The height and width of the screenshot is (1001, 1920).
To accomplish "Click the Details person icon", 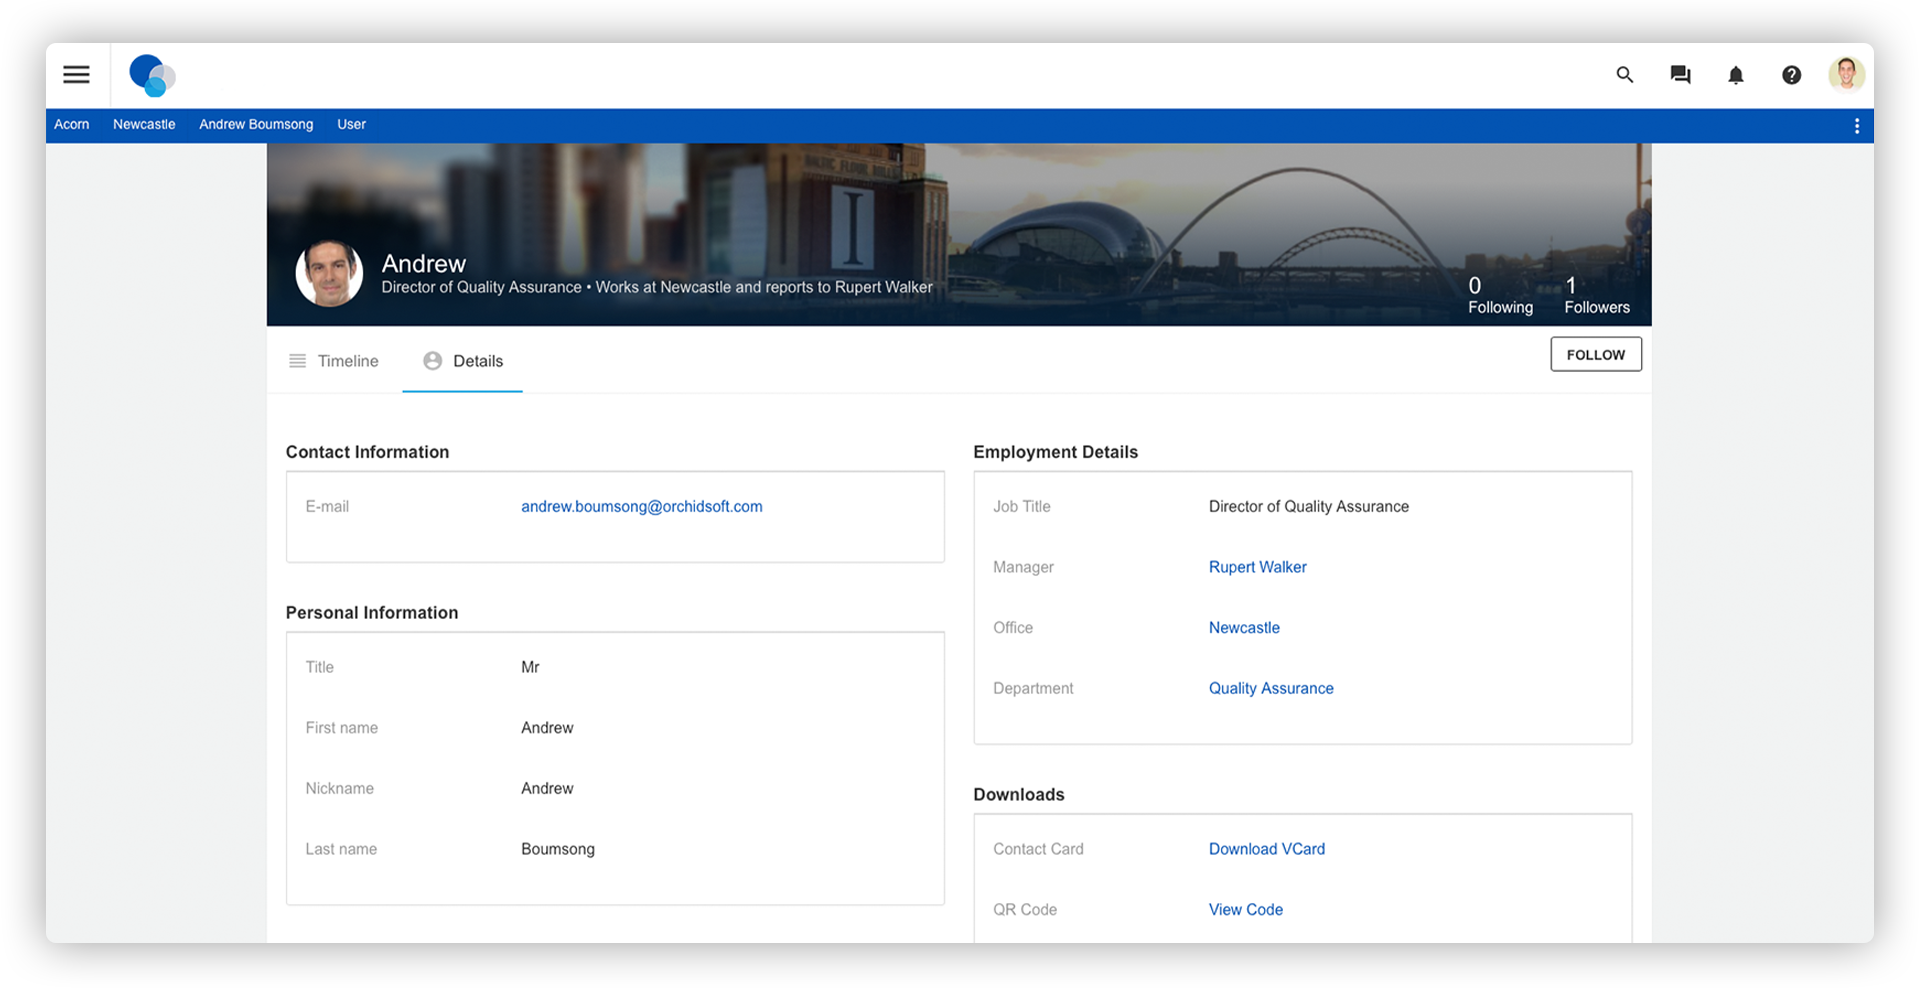I will tap(431, 360).
